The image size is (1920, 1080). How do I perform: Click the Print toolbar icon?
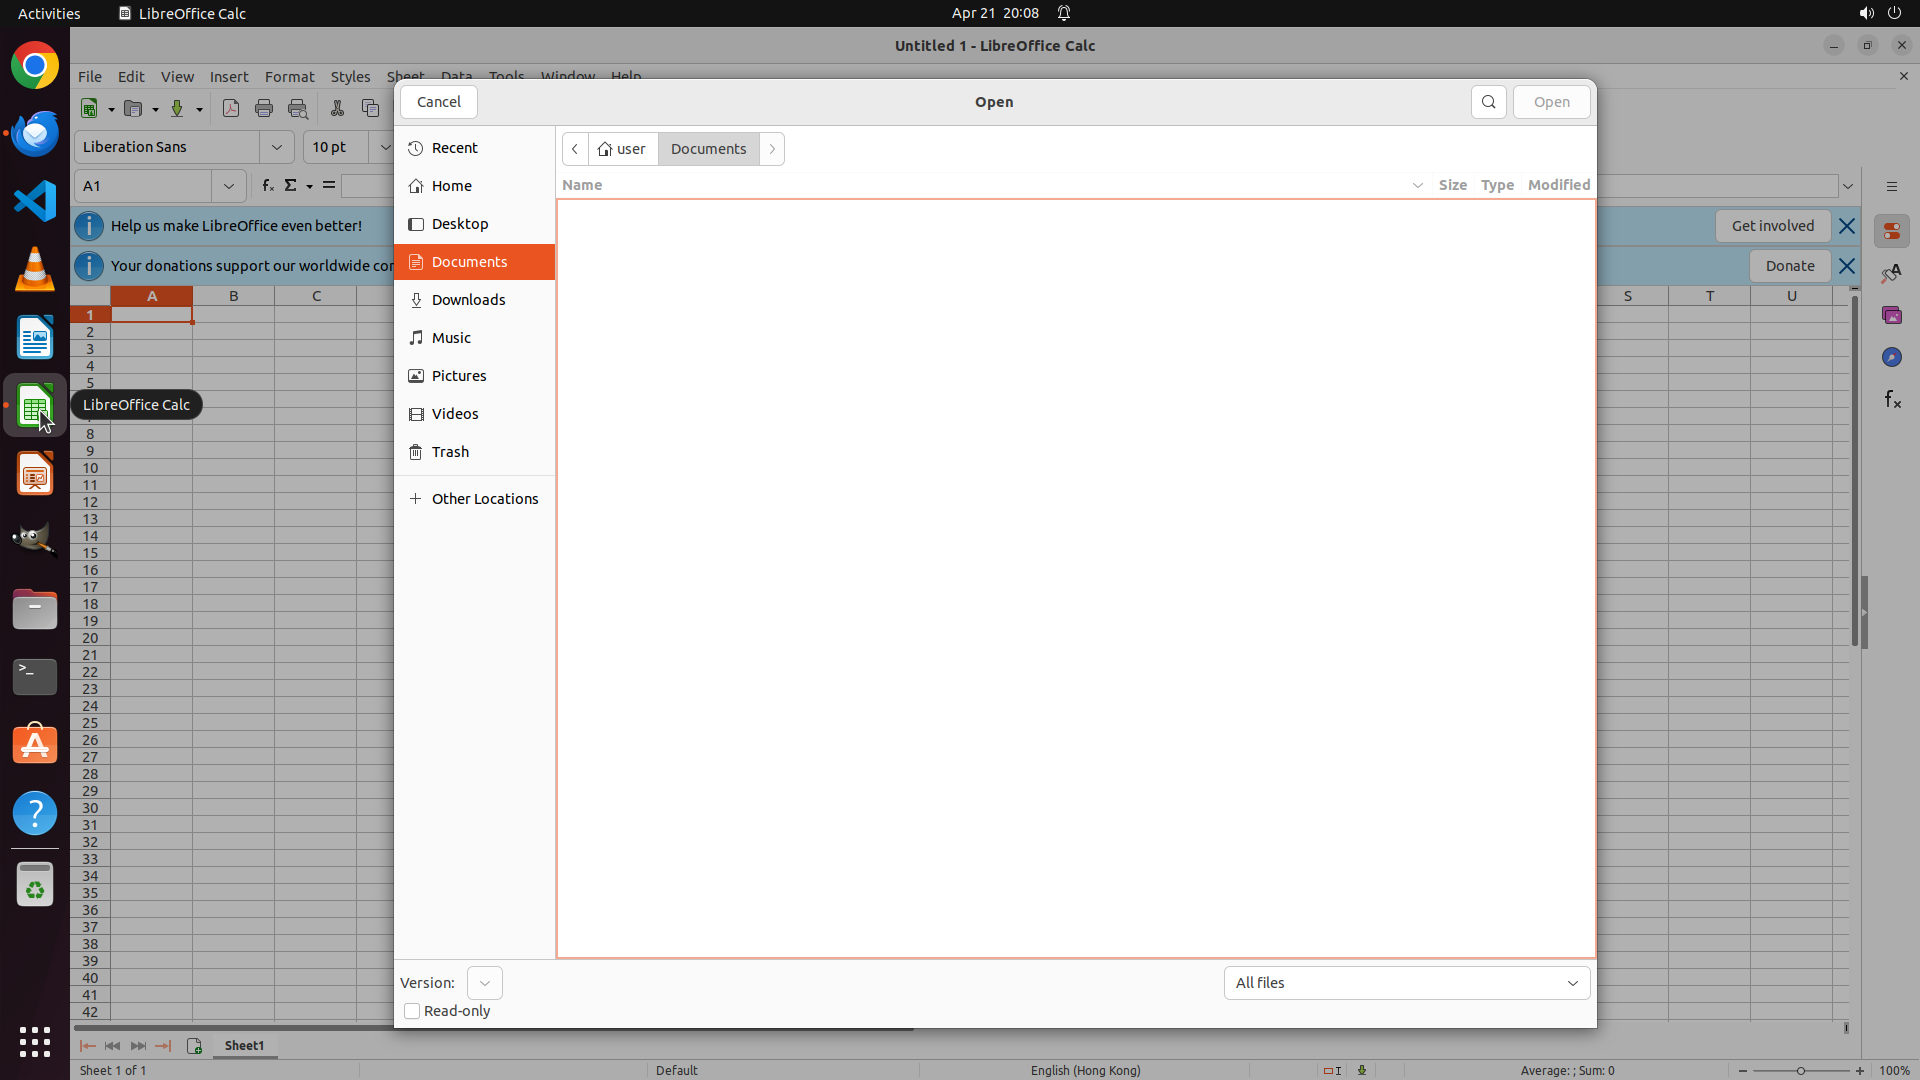[x=264, y=109]
